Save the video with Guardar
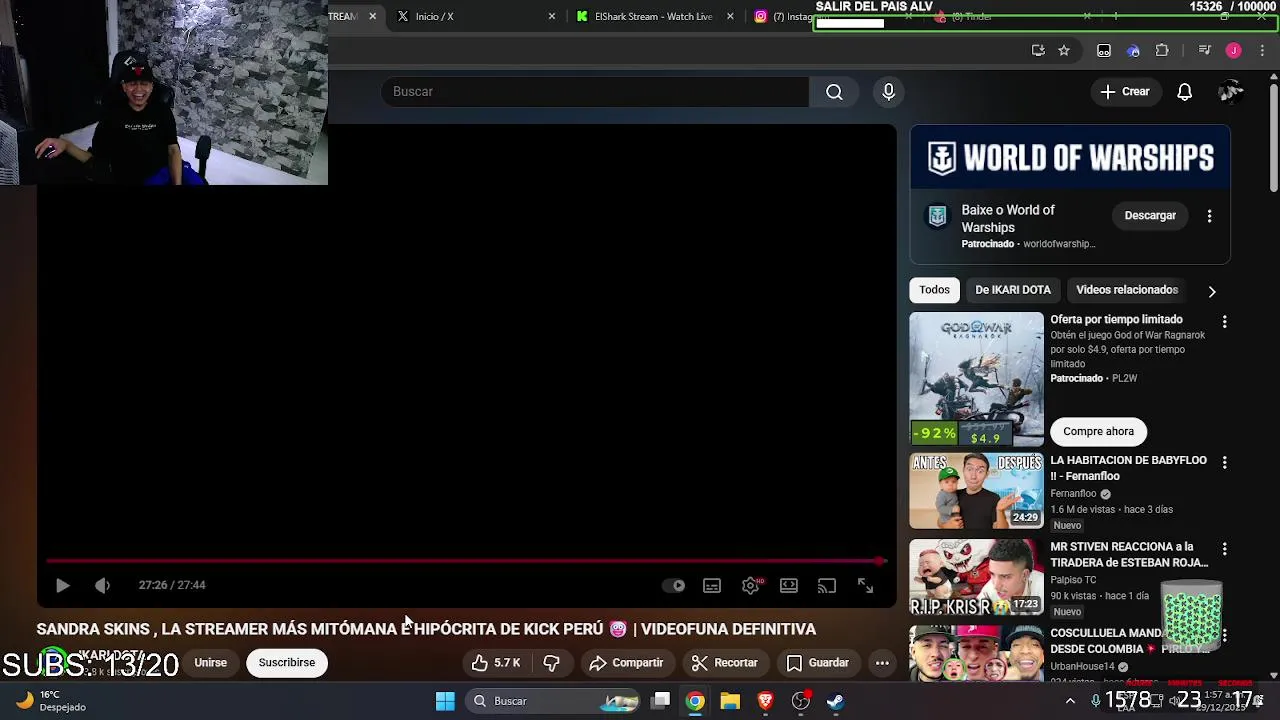The width and height of the screenshot is (1280, 720). [818, 663]
